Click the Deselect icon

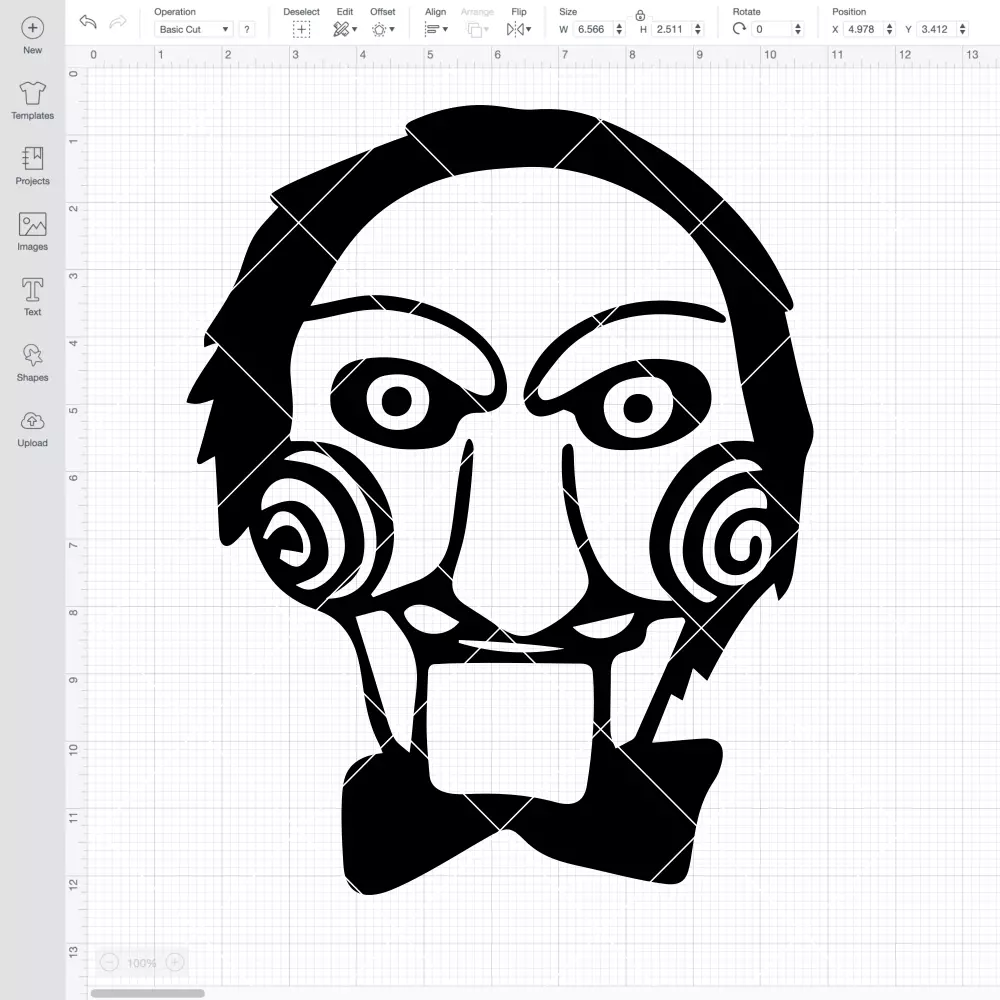pos(302,29)
